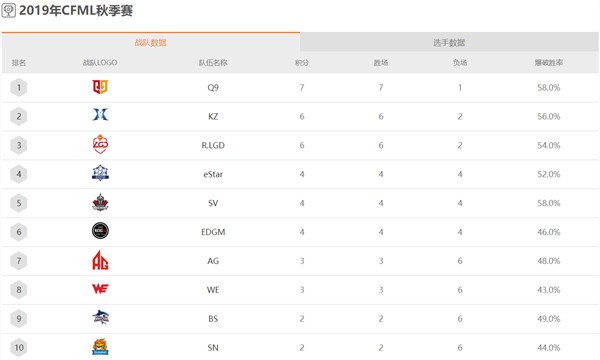600x360 pixels.
Task: Click the R.LGD team logo
Action: coord(100,144)
